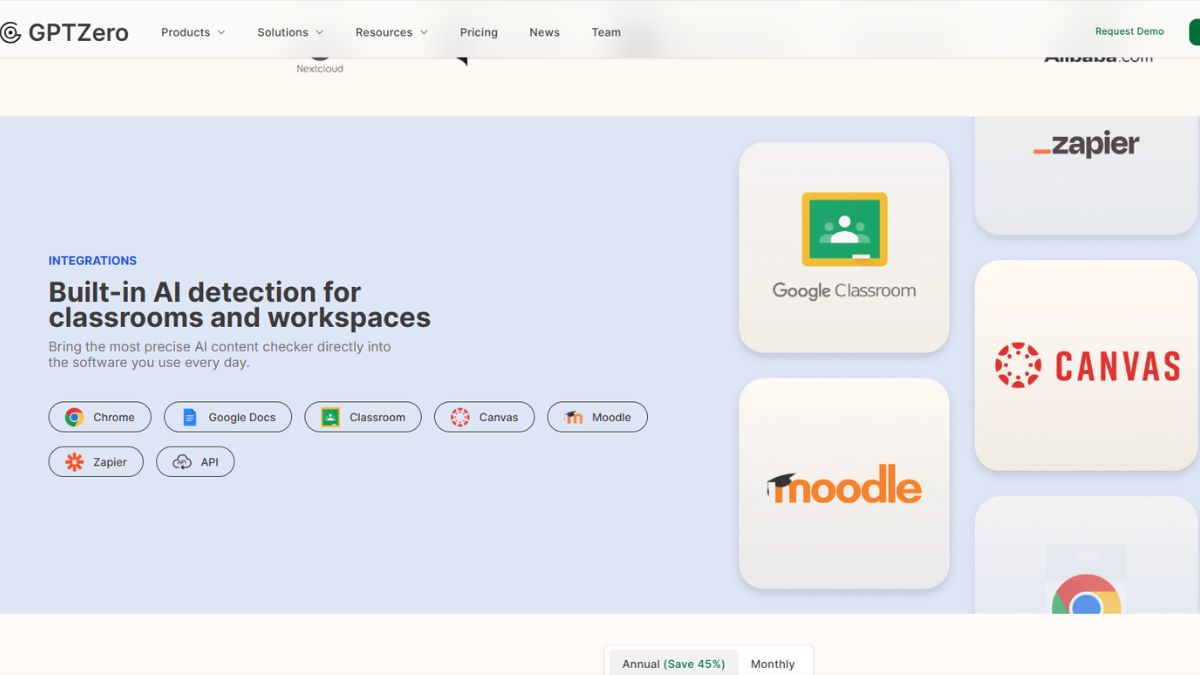Click the Canvas icon in Canvas pill

pyautogui.click(x=460, y=417)
